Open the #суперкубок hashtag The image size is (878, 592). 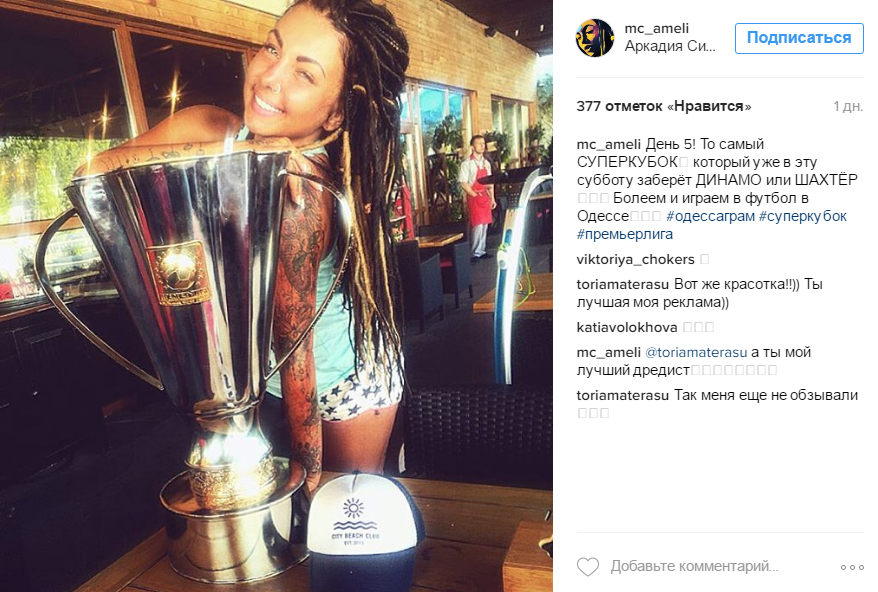click(803, 216)
